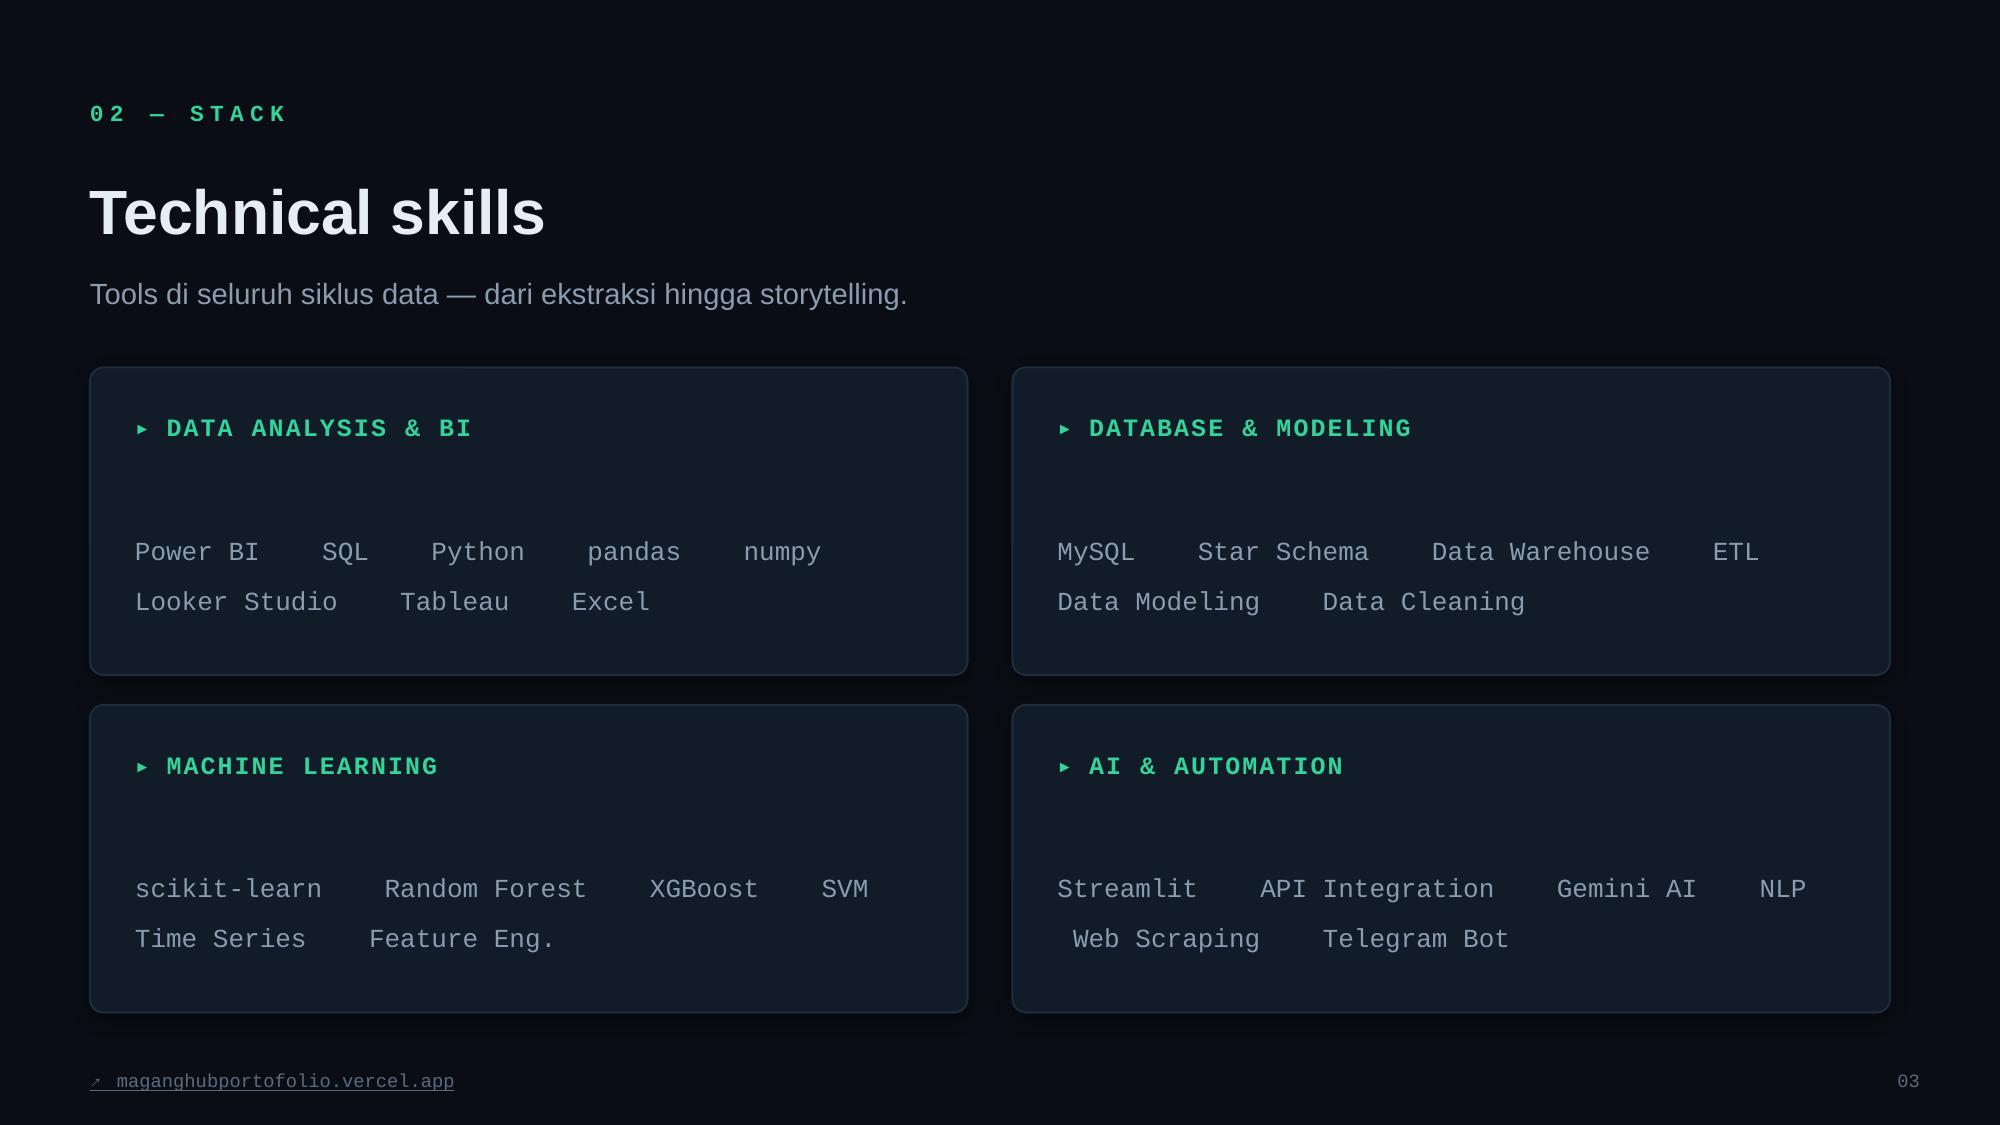Click the 'Gemini AI' tag
This screenshot has height=1125, width=2000.
pos(1626,889)
